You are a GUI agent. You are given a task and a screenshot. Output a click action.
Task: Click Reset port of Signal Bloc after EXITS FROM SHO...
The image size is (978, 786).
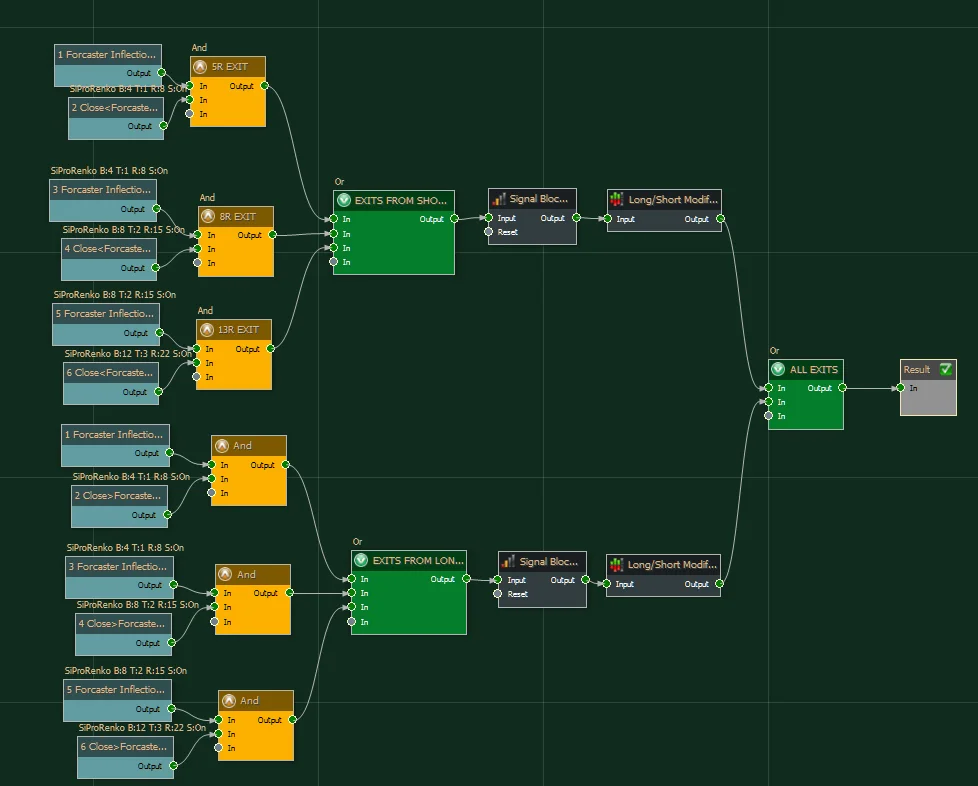click(x=489, y=232)
